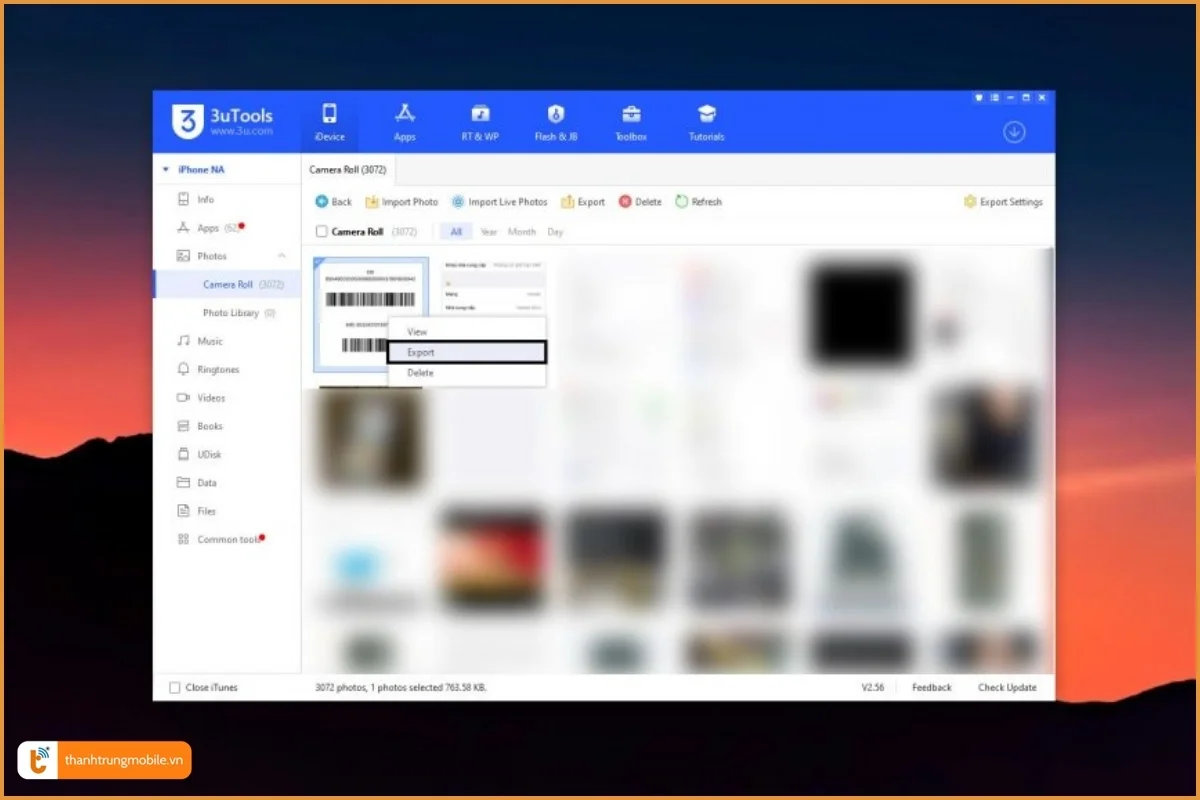Click the Ringtones sidebar icon
The height and width of the screenshot is (800, 1200).
coord(183,369)
